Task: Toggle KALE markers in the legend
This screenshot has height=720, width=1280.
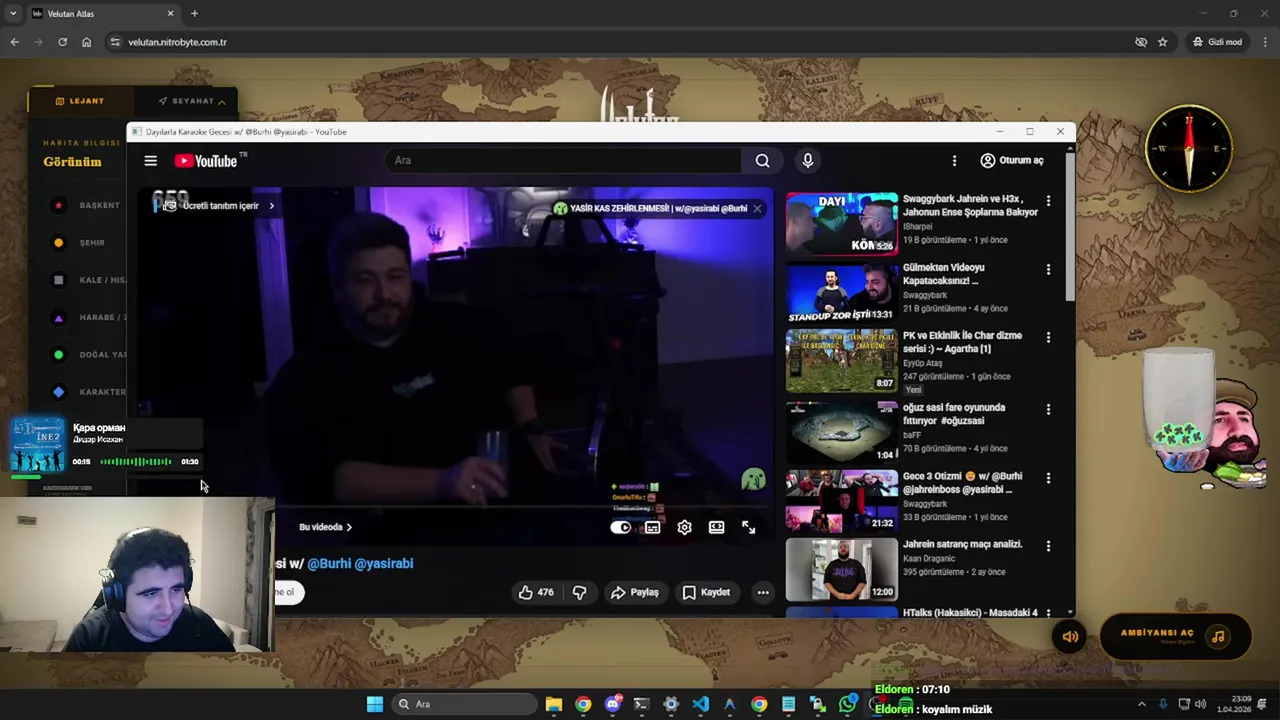Action: (x=88, y=280)
